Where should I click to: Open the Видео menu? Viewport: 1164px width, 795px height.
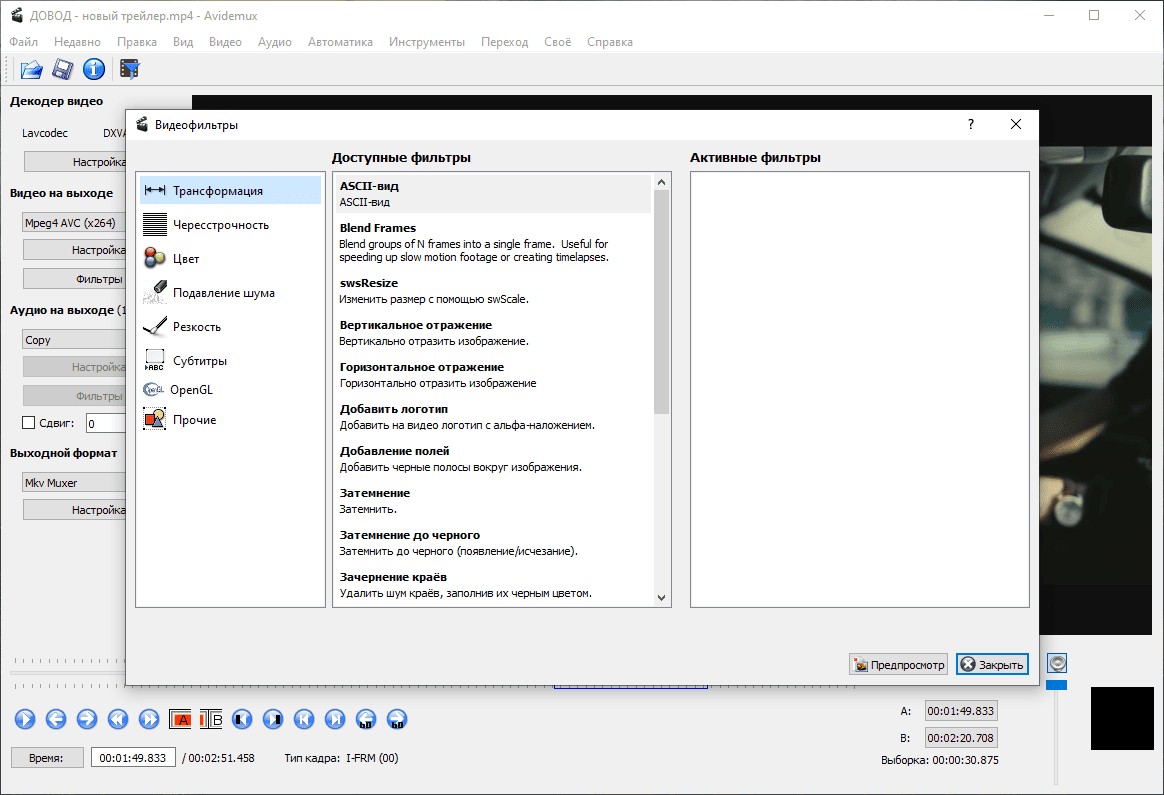[x=226, y=42]
